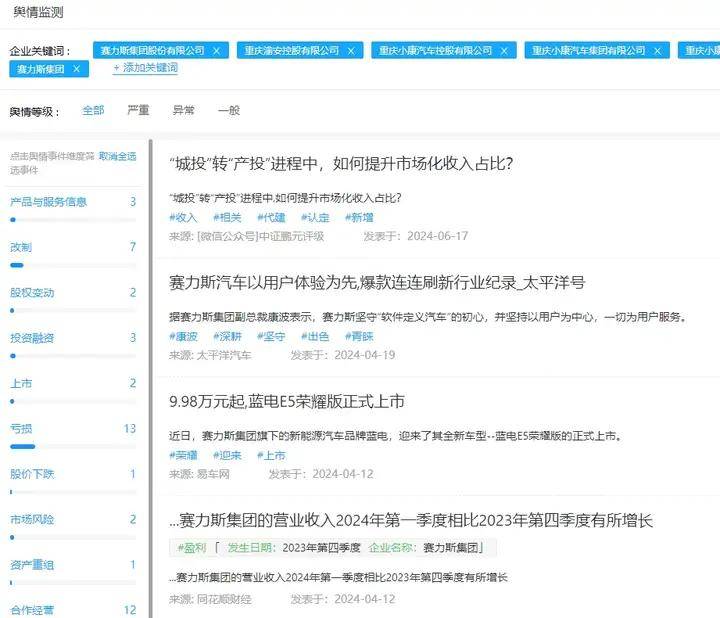Click the summary starting 近日，赛力斯集团旗下
The width and height of the screenshot is (720, 618).
click(x=395, y=436)
